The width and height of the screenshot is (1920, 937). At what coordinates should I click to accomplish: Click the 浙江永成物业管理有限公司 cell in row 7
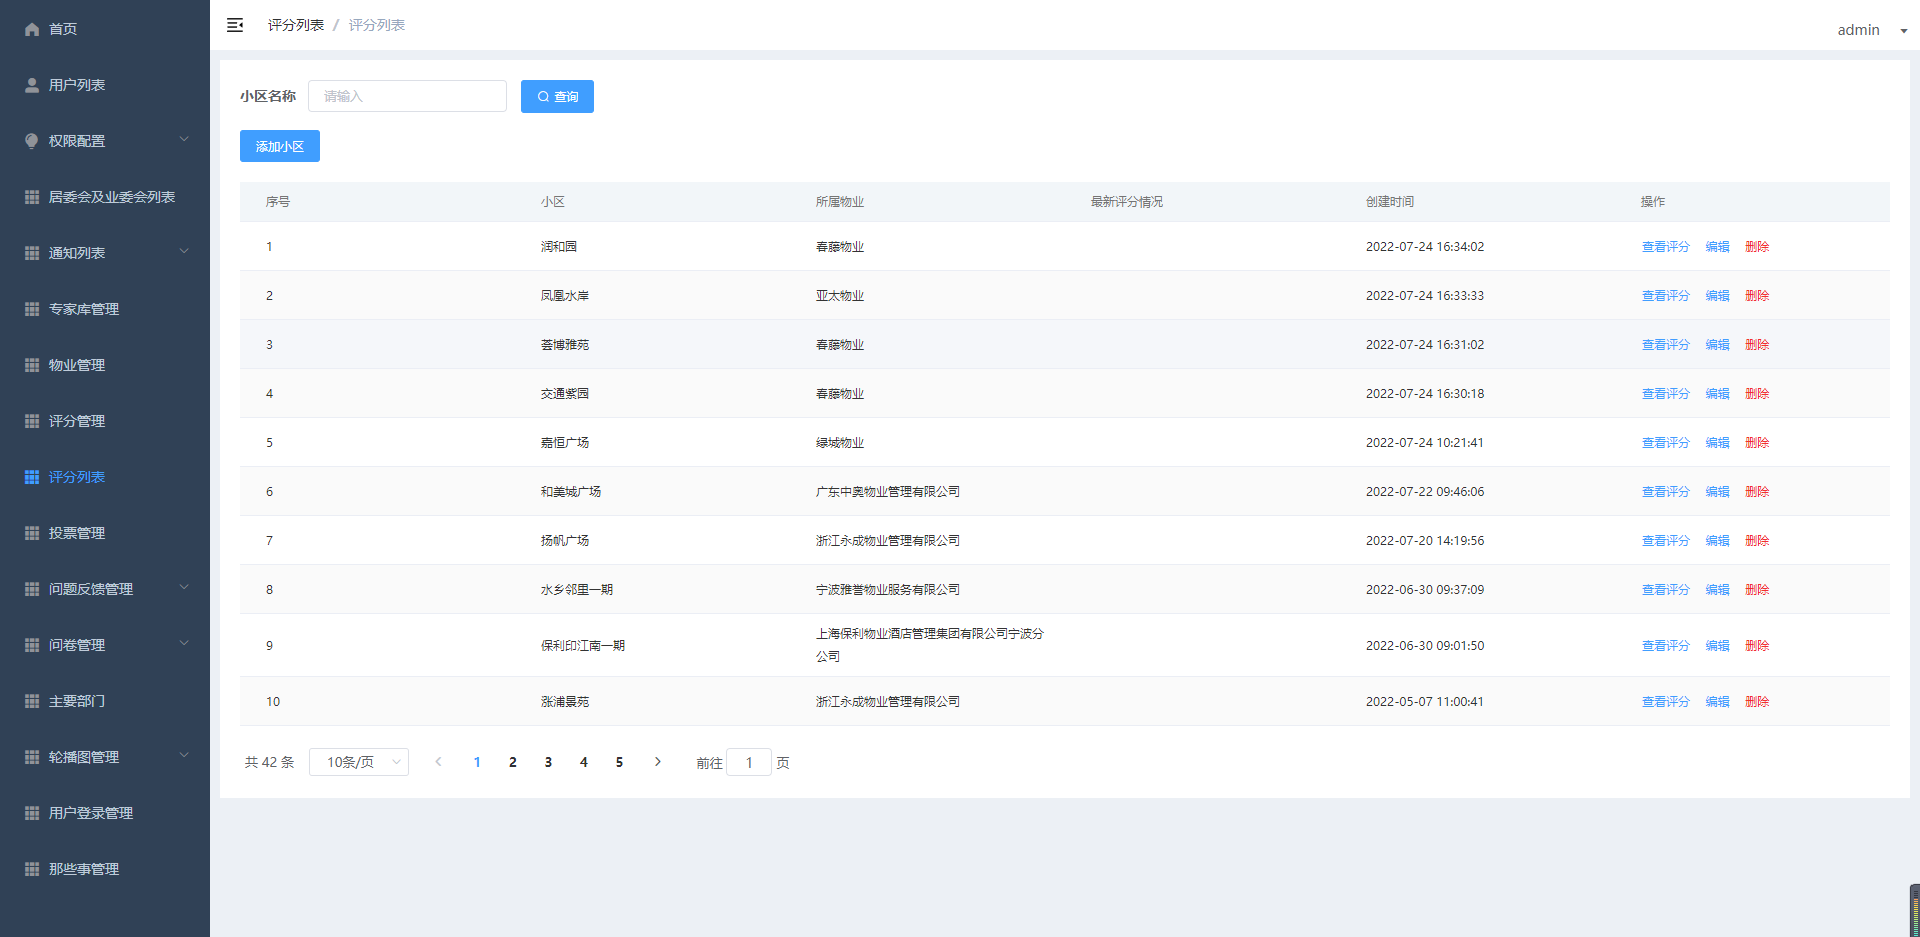pos(888,540)
